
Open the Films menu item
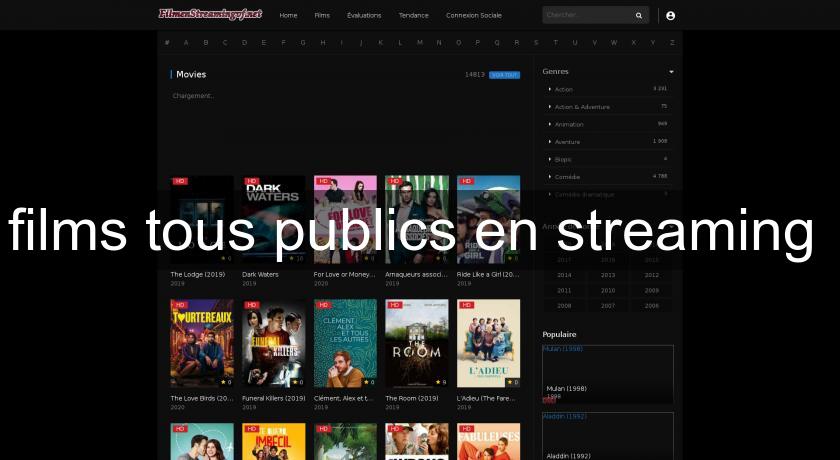point(322,16)
